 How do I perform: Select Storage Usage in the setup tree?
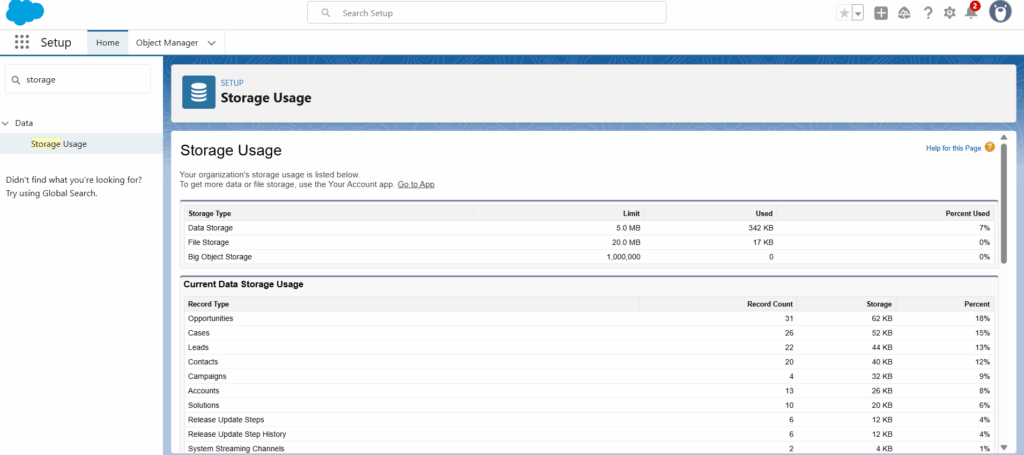point(59,144)
